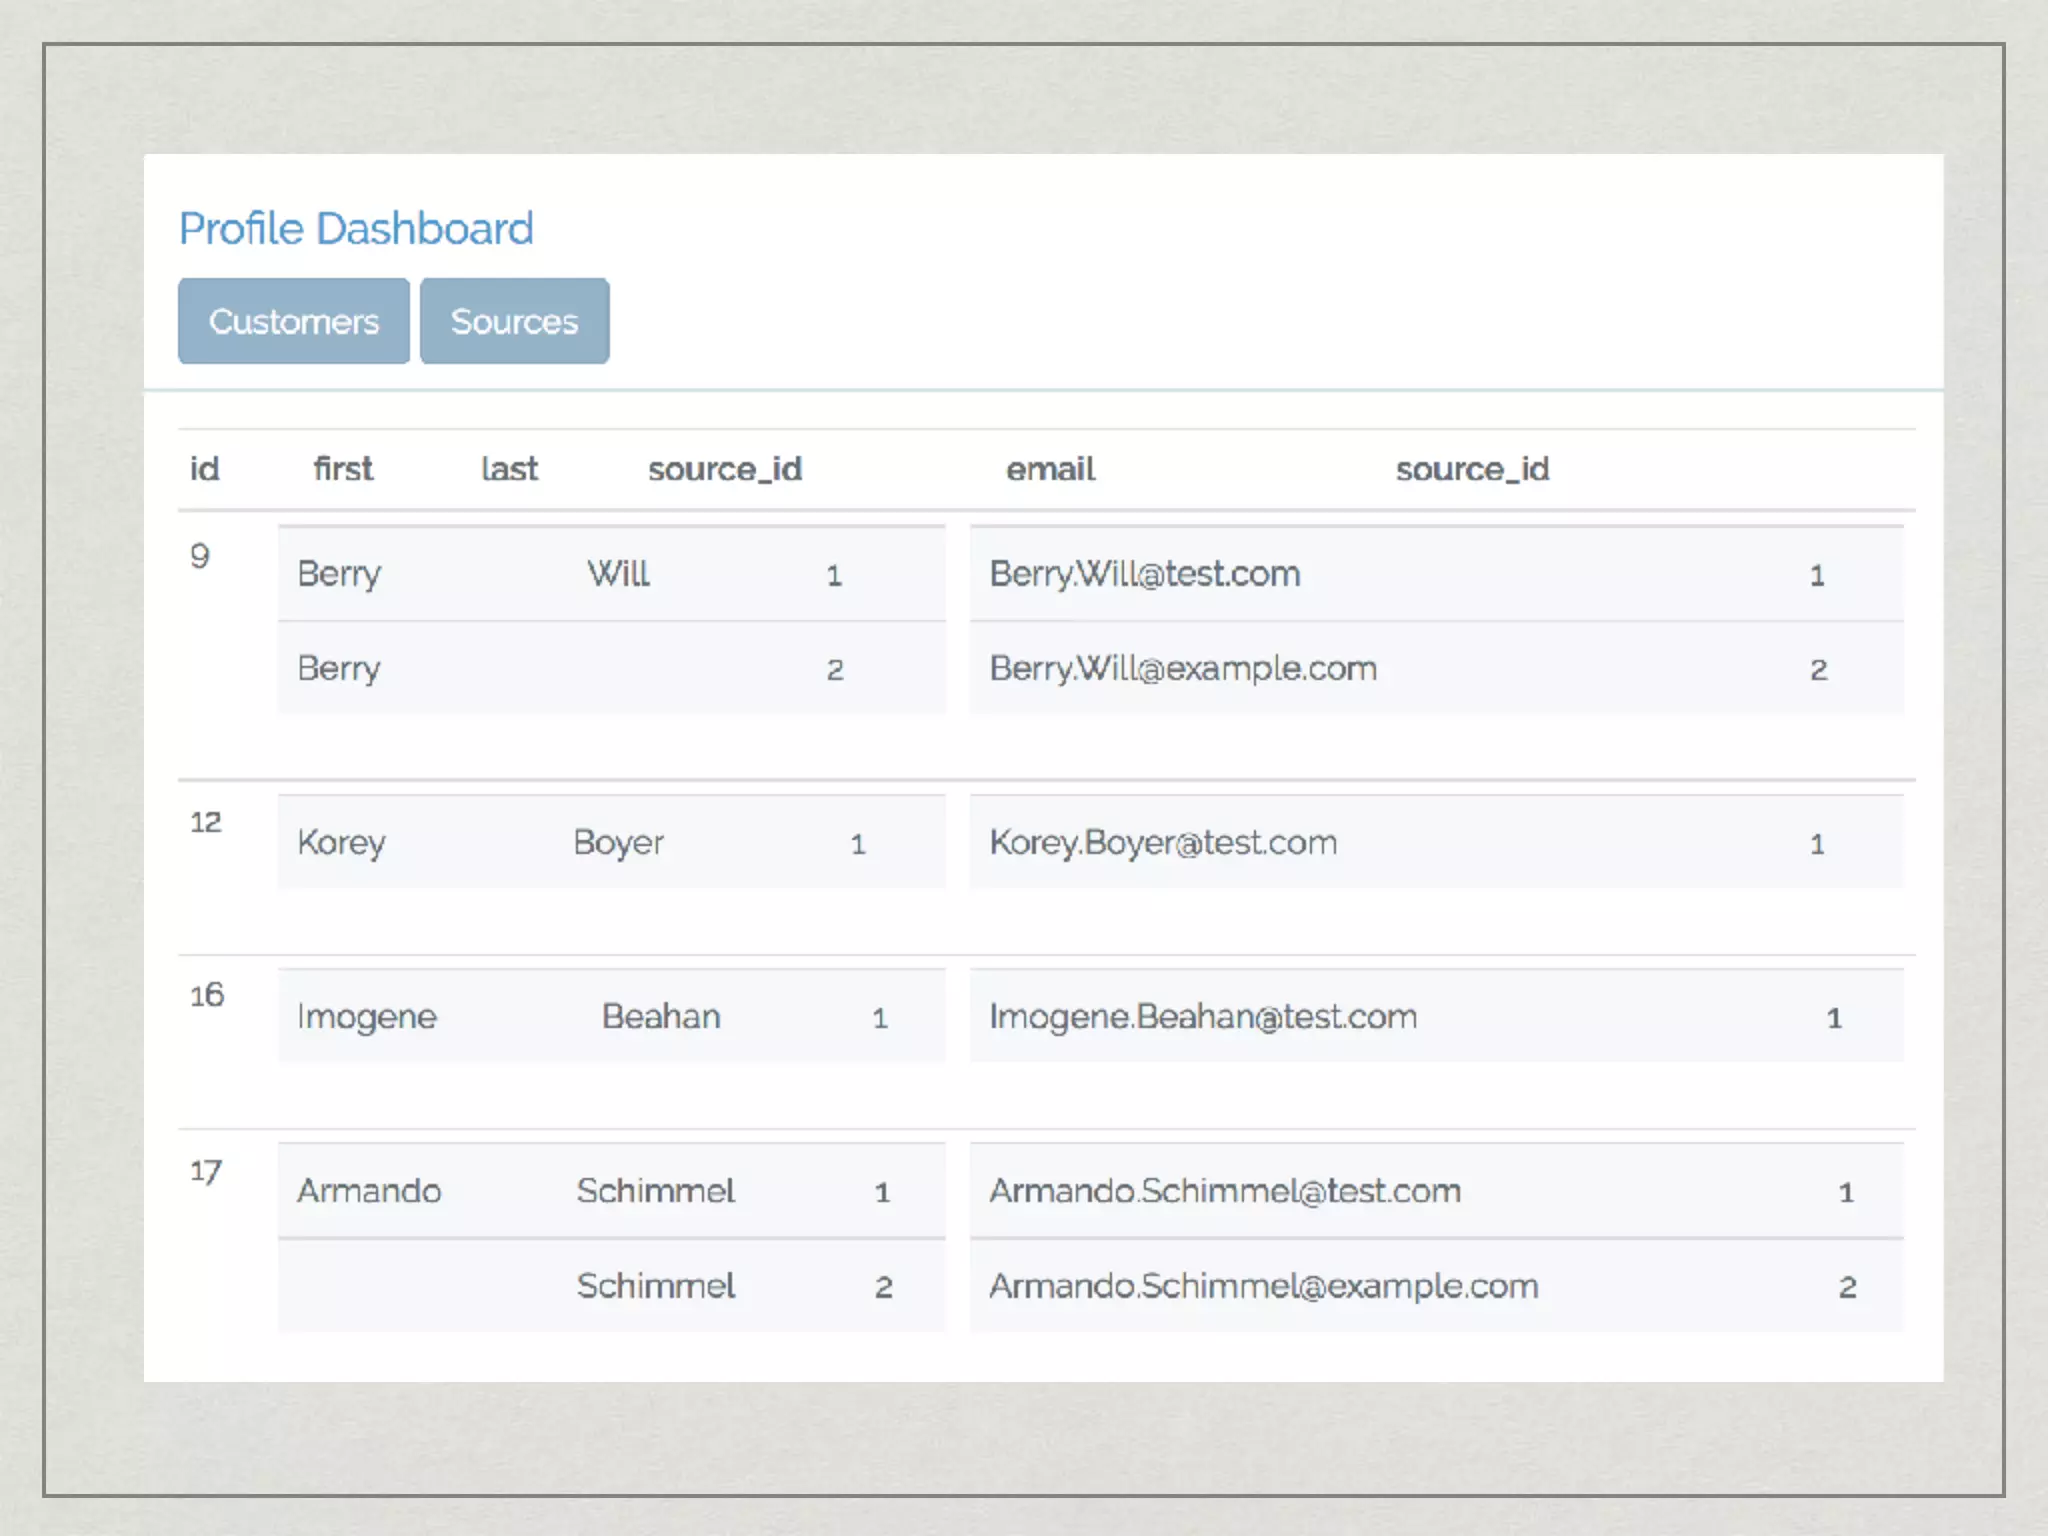Viewport: 2048px width, 1536px height.
Task: Click the Profile Dashboard title link
Action: [x=356, y=229]
